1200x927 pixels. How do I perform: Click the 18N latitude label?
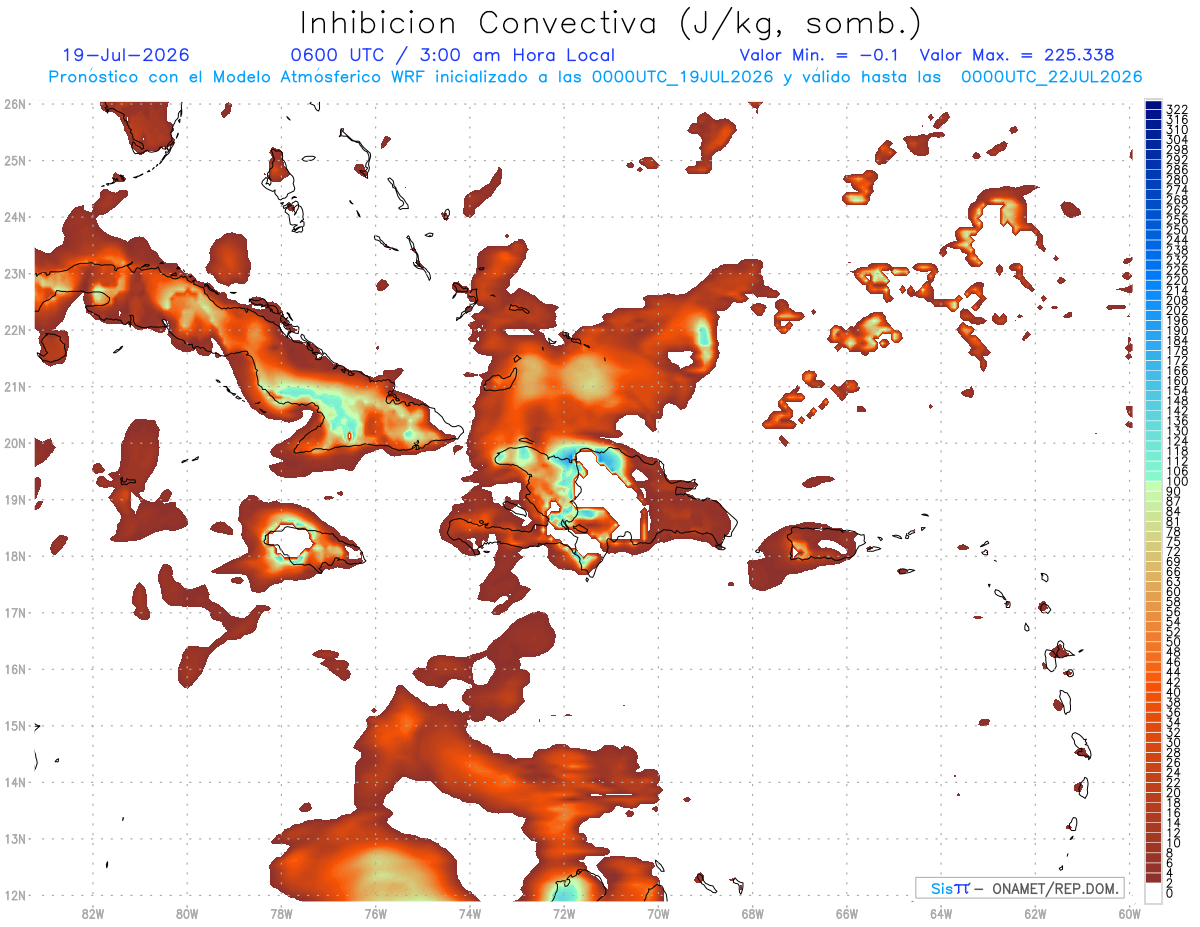click(14, 556)
